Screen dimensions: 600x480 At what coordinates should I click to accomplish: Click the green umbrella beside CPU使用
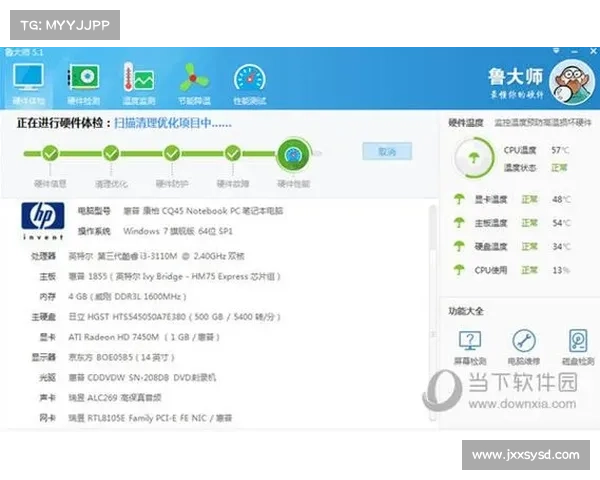[459, 270]
